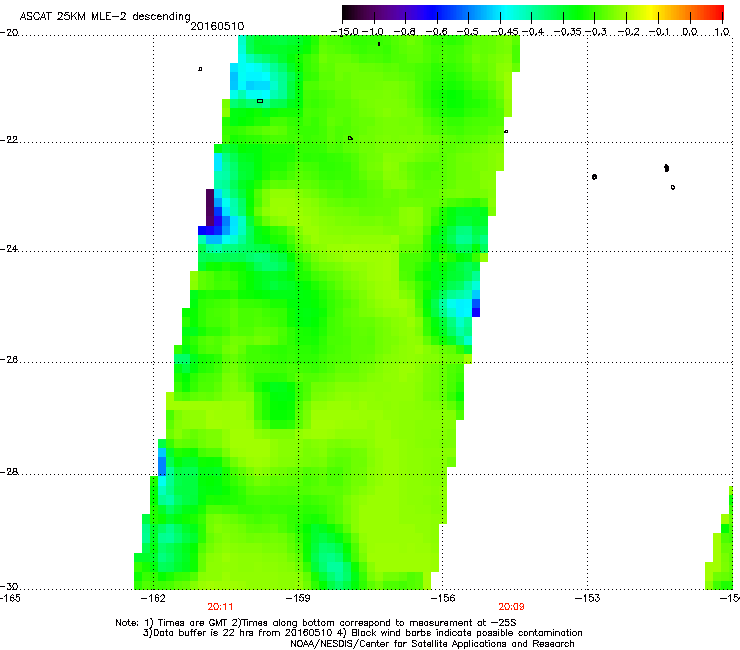Click the -162 longitude axis label
Image resolution: width=740 pixels, height=650 pixels.
coord(154,598)
